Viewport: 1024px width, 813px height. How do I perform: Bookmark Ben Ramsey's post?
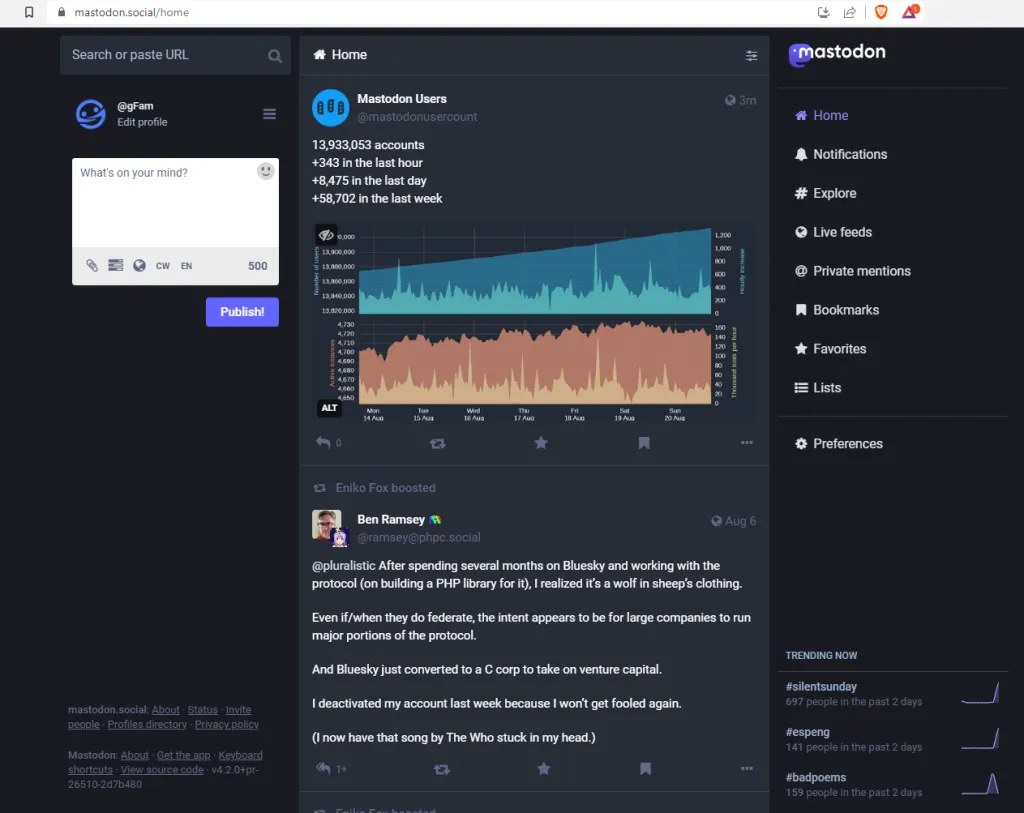click(645, 769)
